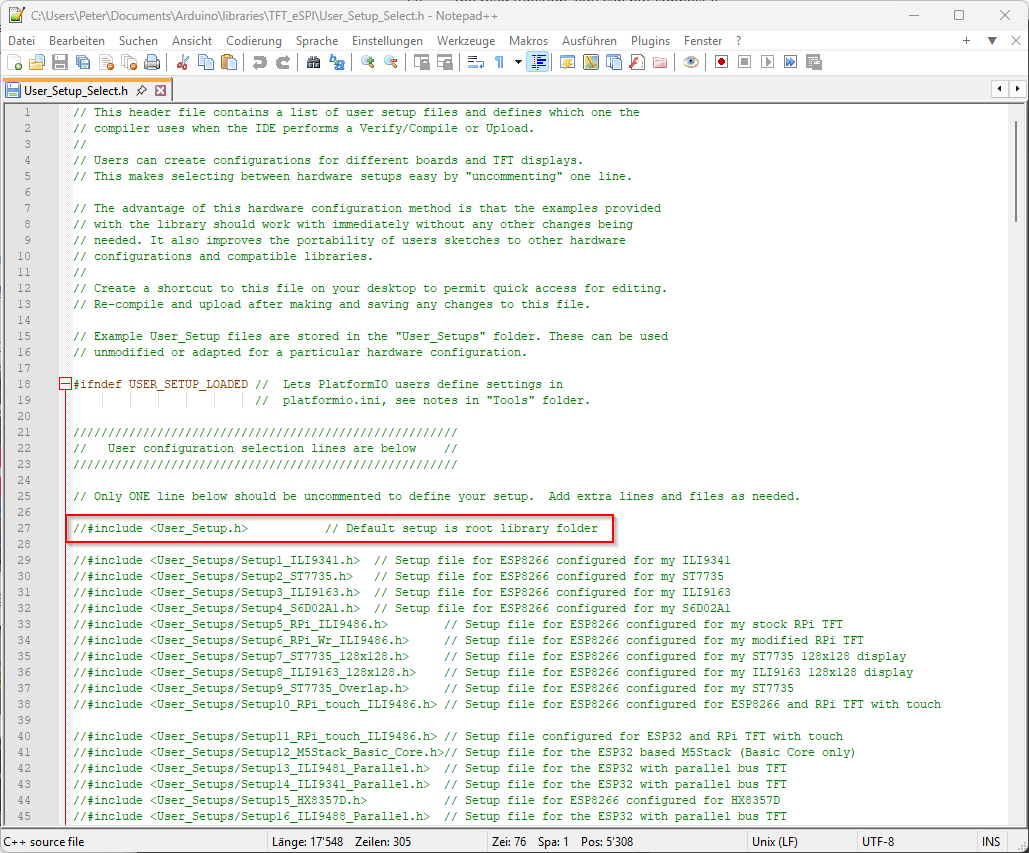Viewport: 1029px width, 853px height.
Task: Toggle monitoring with the eye icon
Action: (690, 62)
